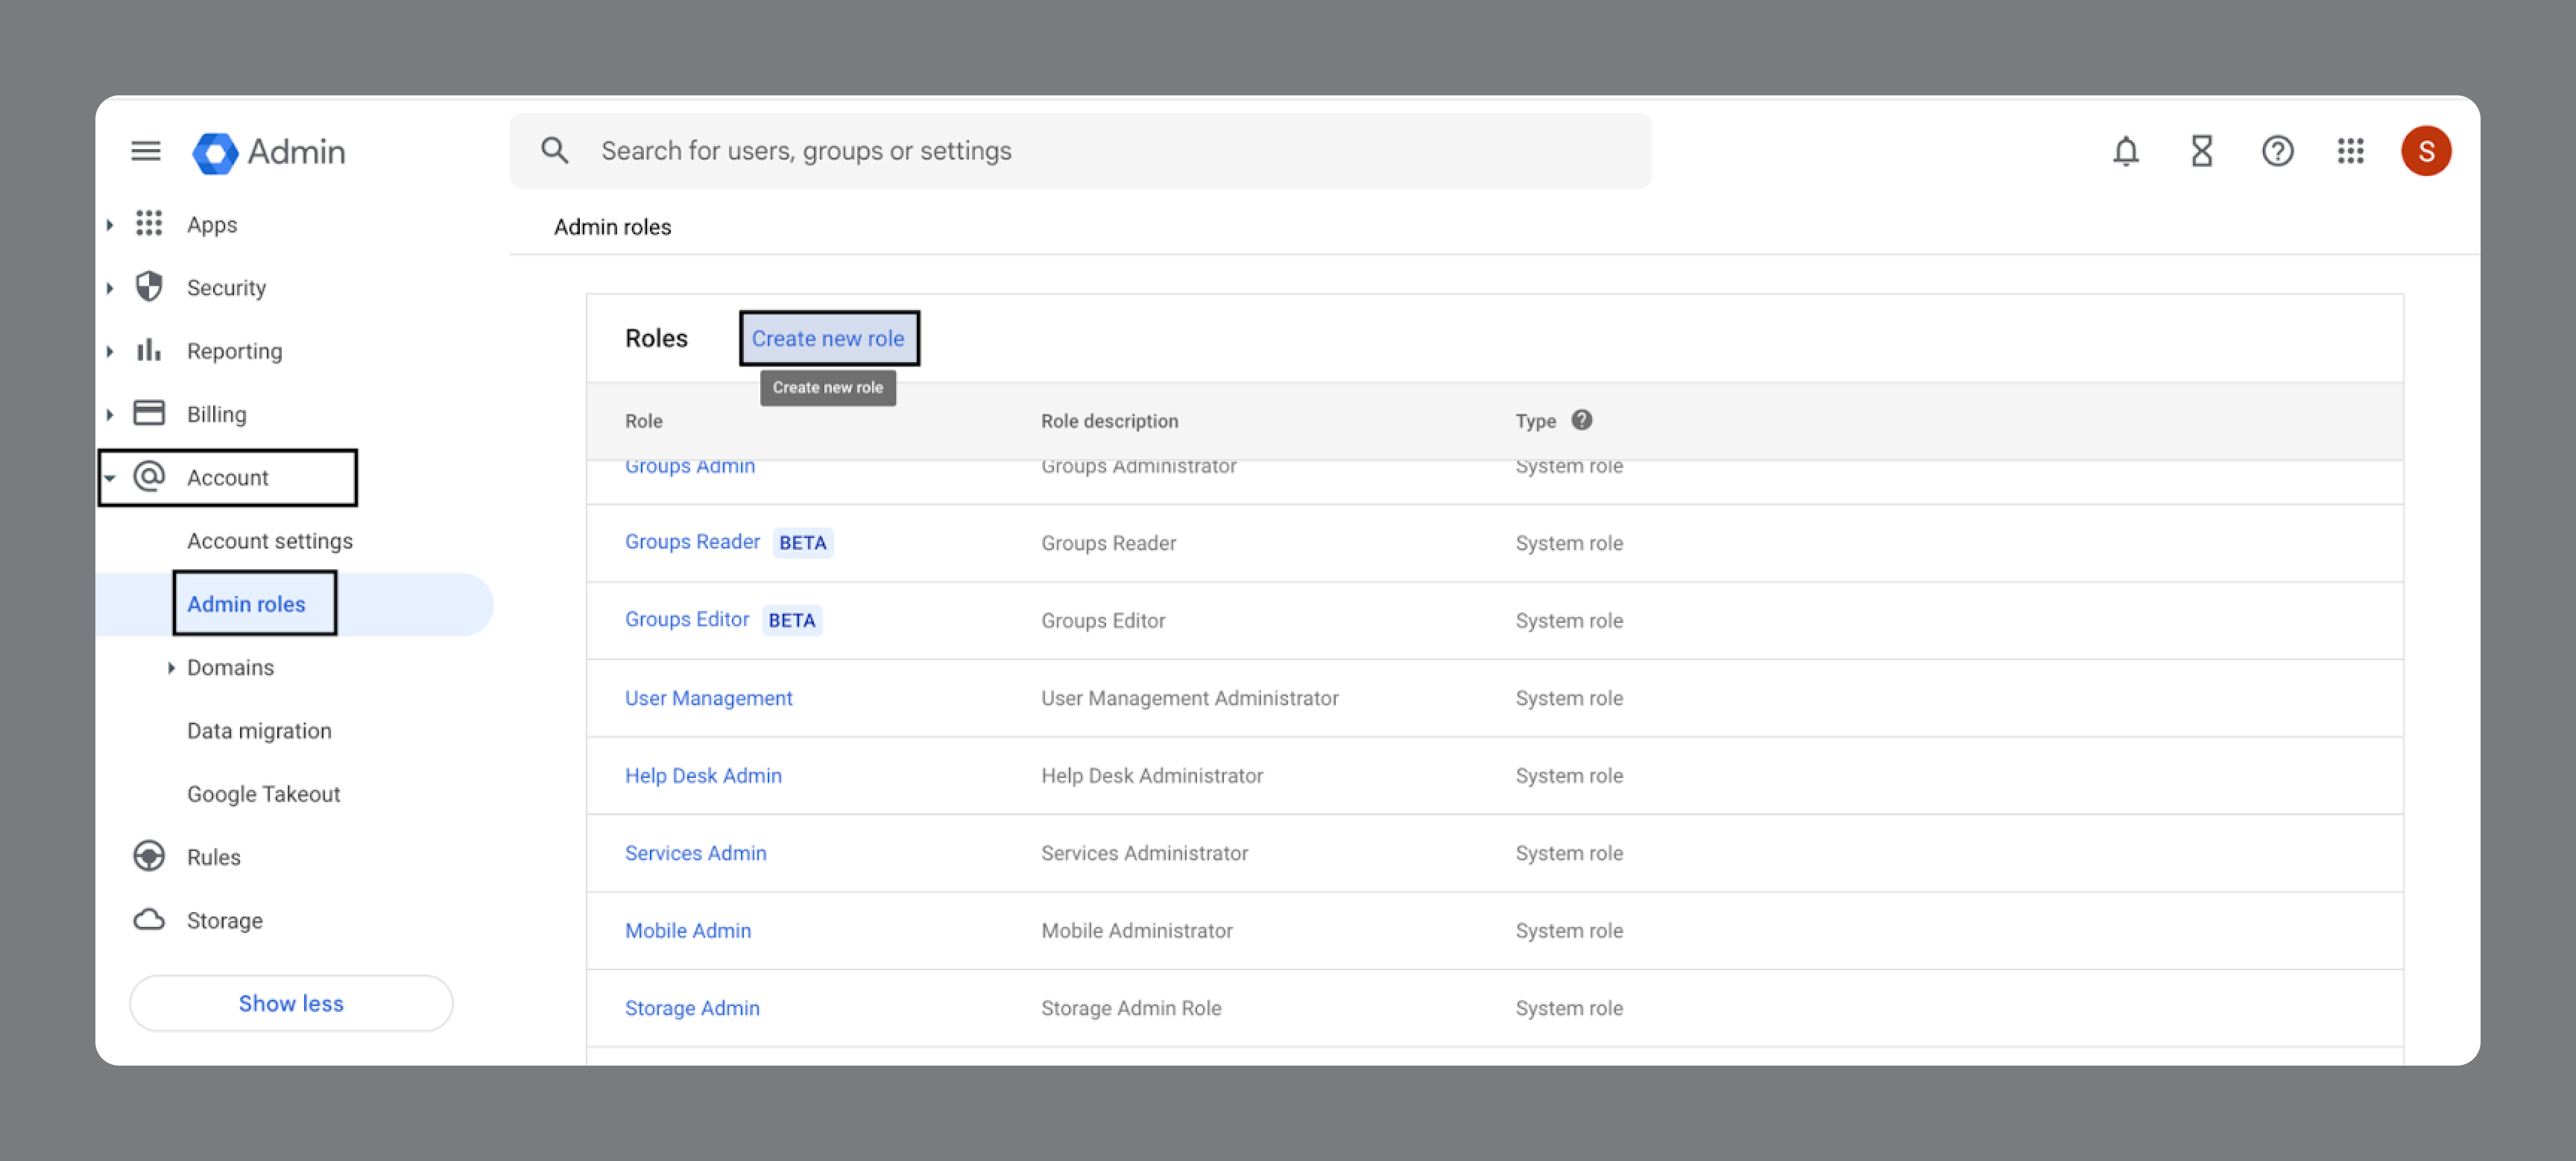Expand the Security section arrow

click(110, 288)
